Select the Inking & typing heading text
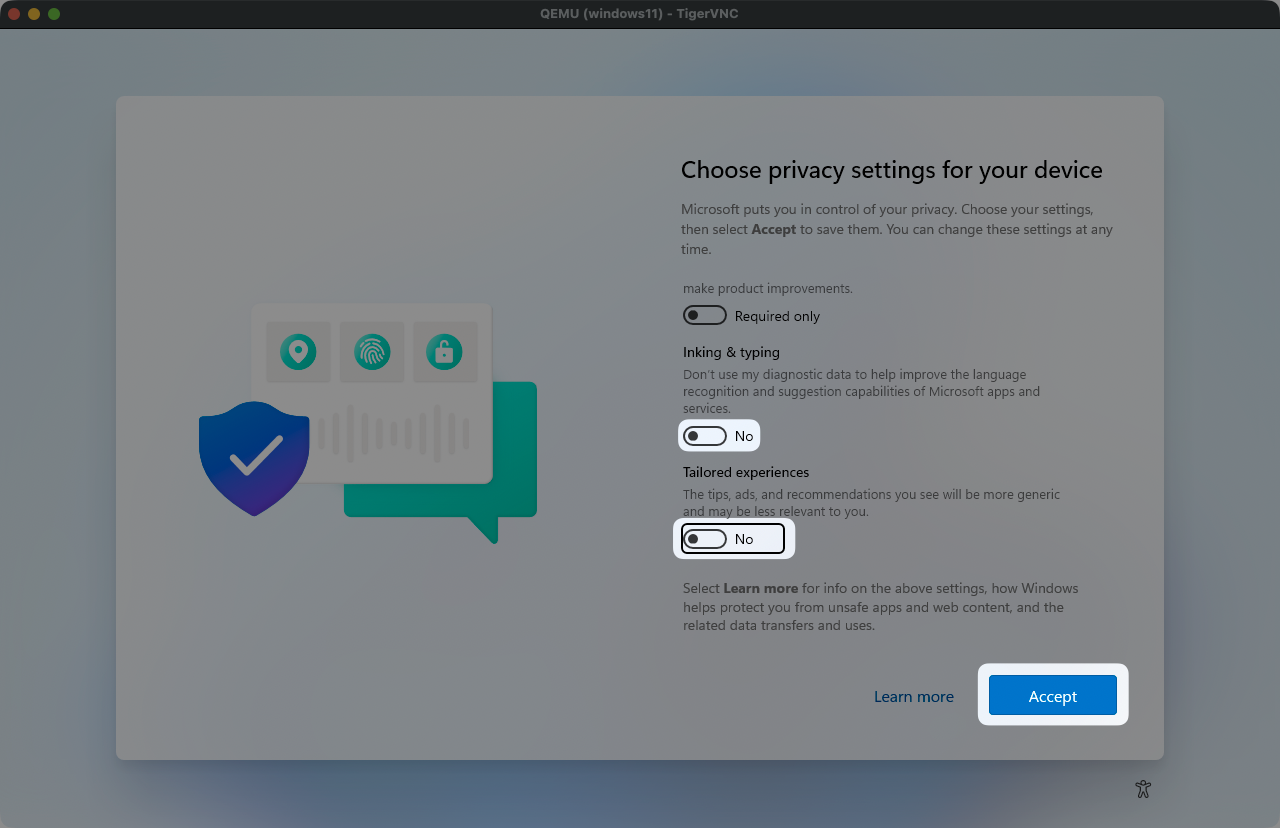Viewport: 1280px width, 828px height. (731, 353)
